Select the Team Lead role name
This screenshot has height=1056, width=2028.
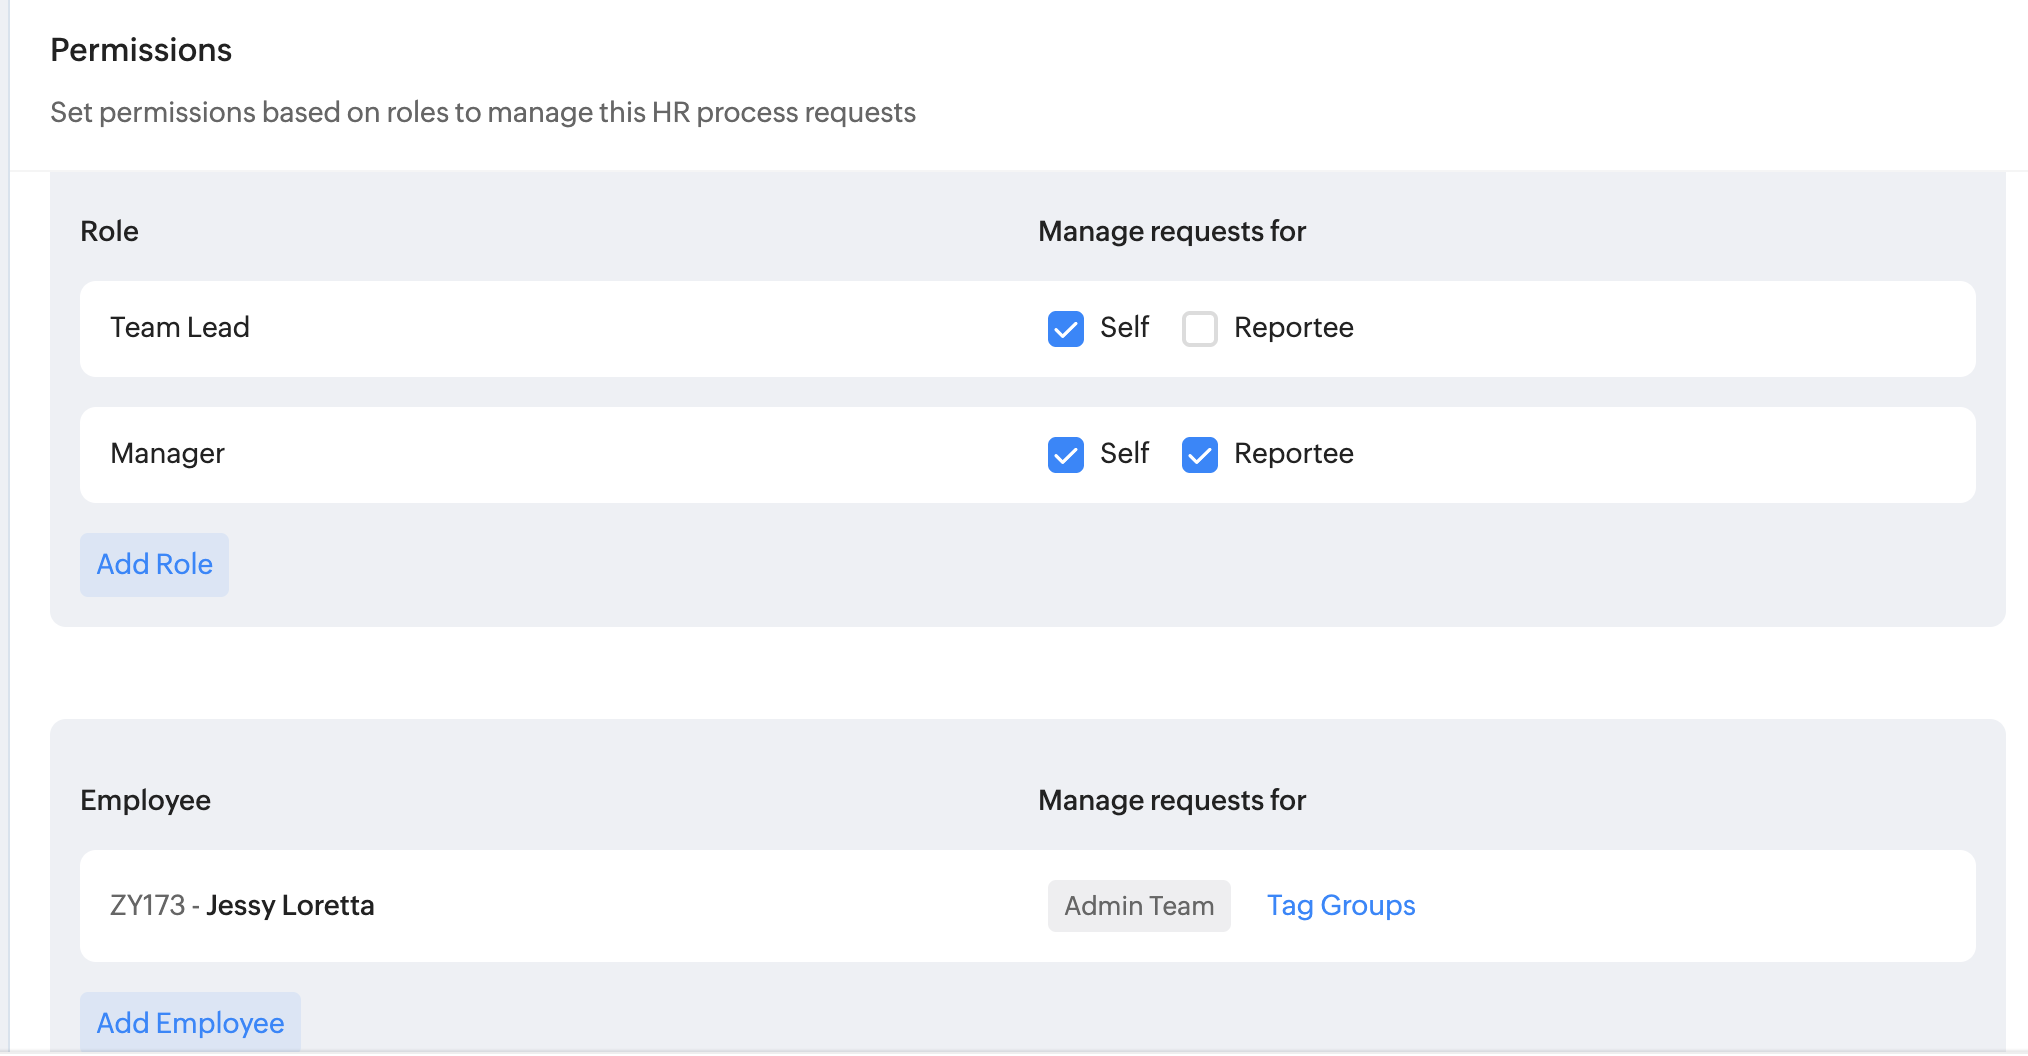(x=180, y=328)
